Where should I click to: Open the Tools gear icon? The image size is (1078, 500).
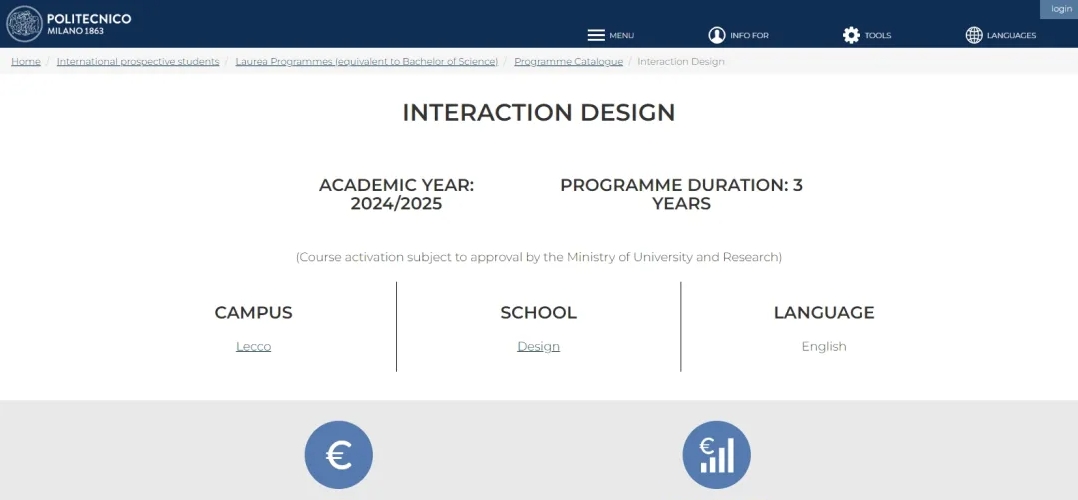point(851,35)
